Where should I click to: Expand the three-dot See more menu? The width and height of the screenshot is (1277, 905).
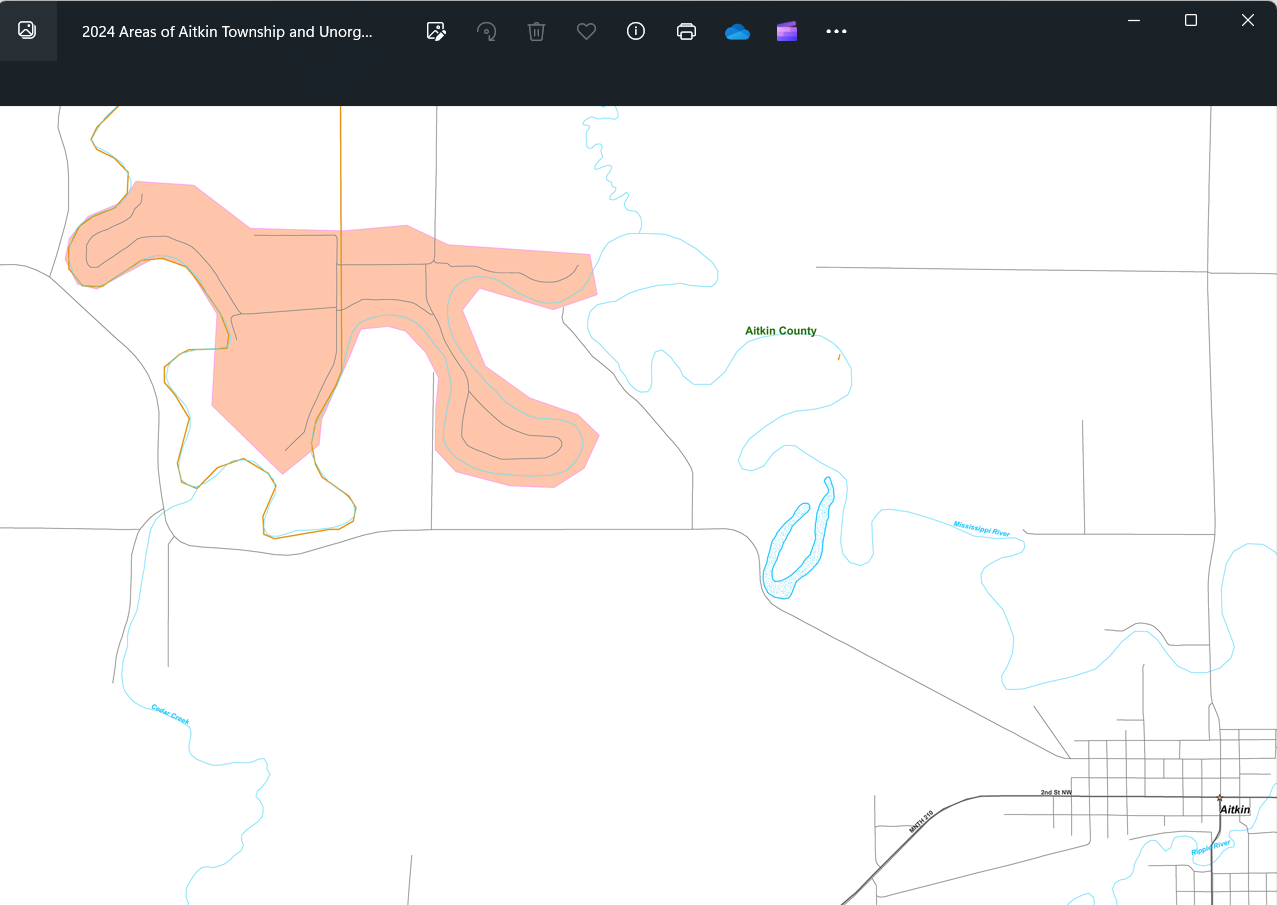836,31
